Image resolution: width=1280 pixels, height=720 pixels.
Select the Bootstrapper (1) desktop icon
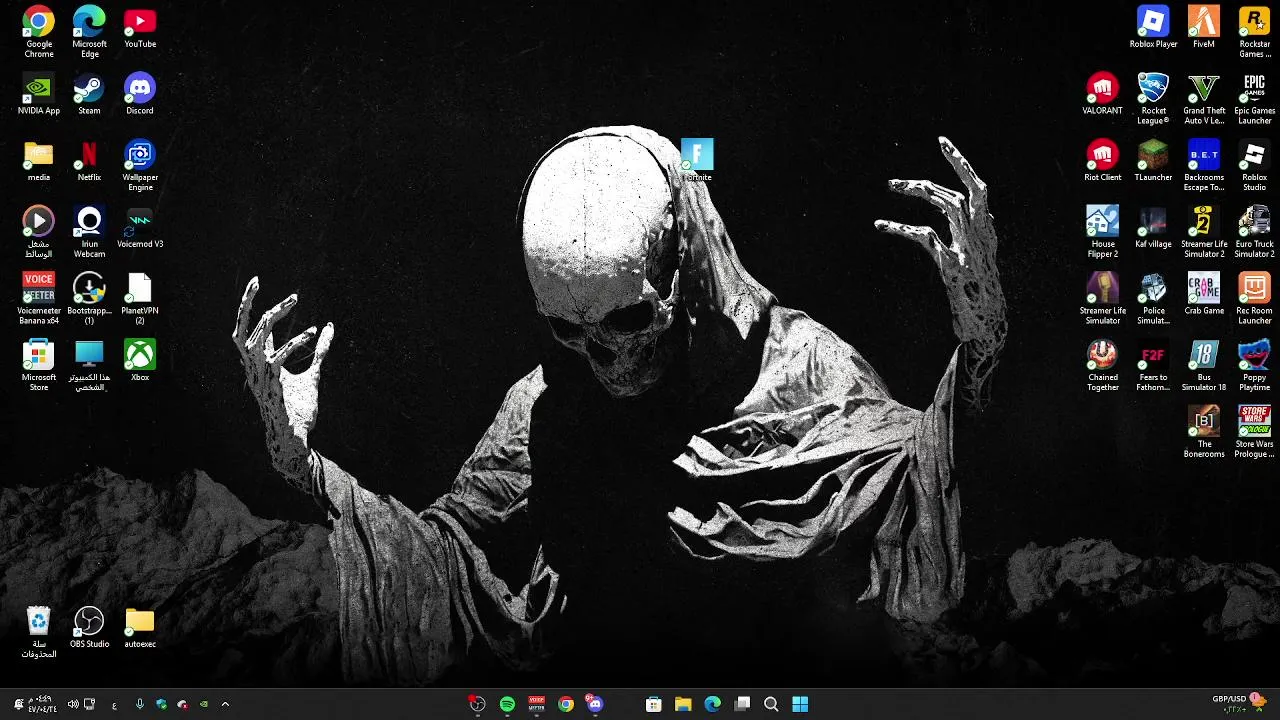[89, 298]
